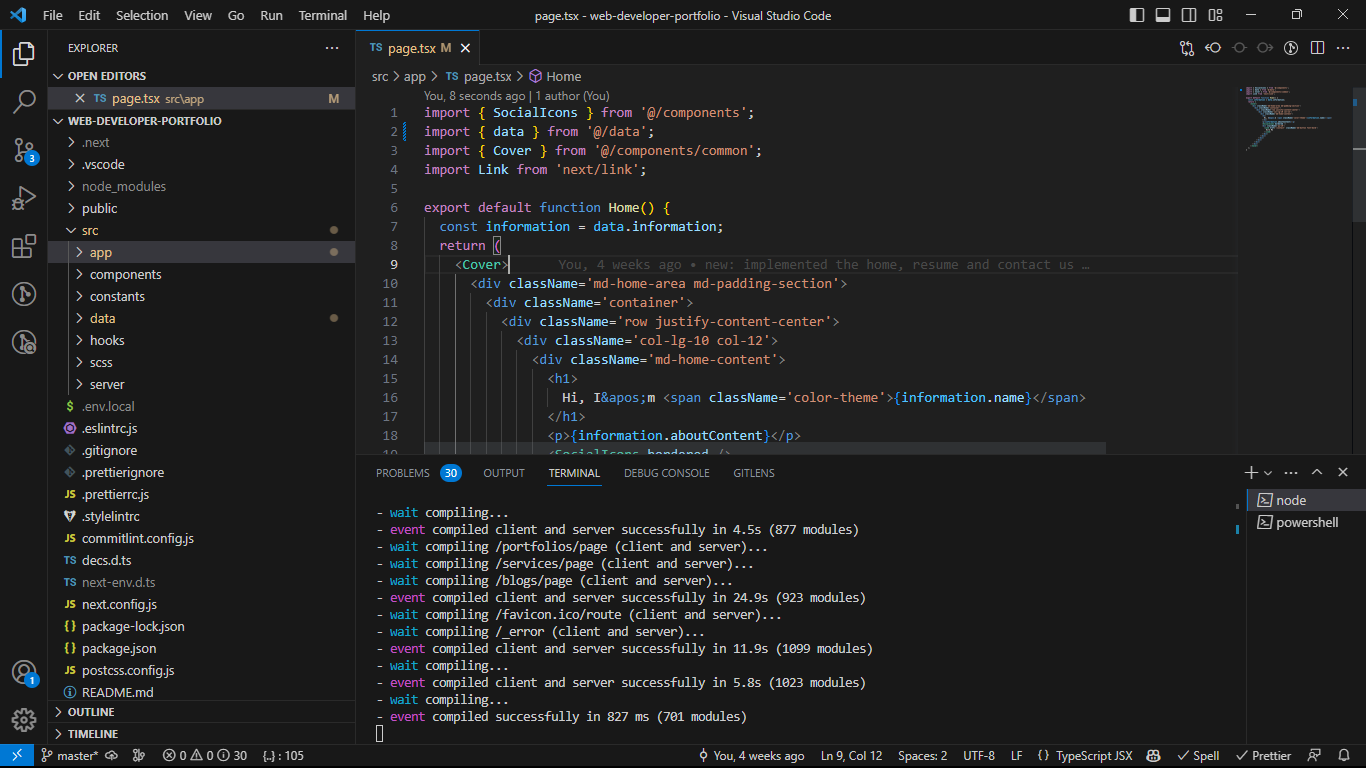Switch to the Problems panel tab
Viewport: 1366px width, 768px height.
(x=418, y=473)
